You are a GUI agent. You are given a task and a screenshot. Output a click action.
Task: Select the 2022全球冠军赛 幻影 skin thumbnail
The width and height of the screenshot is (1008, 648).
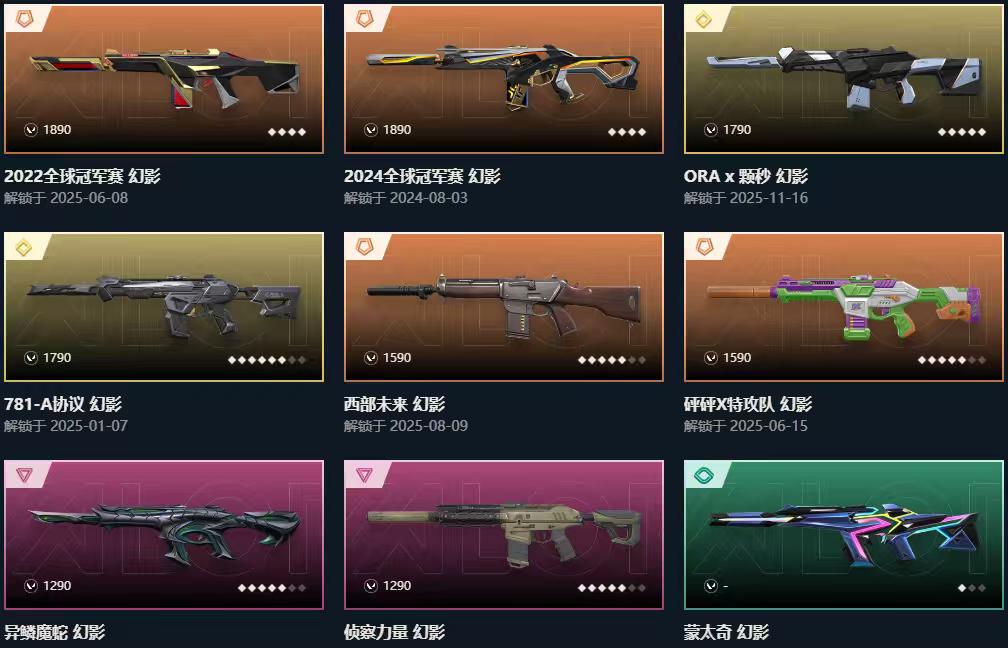[164, 79]
